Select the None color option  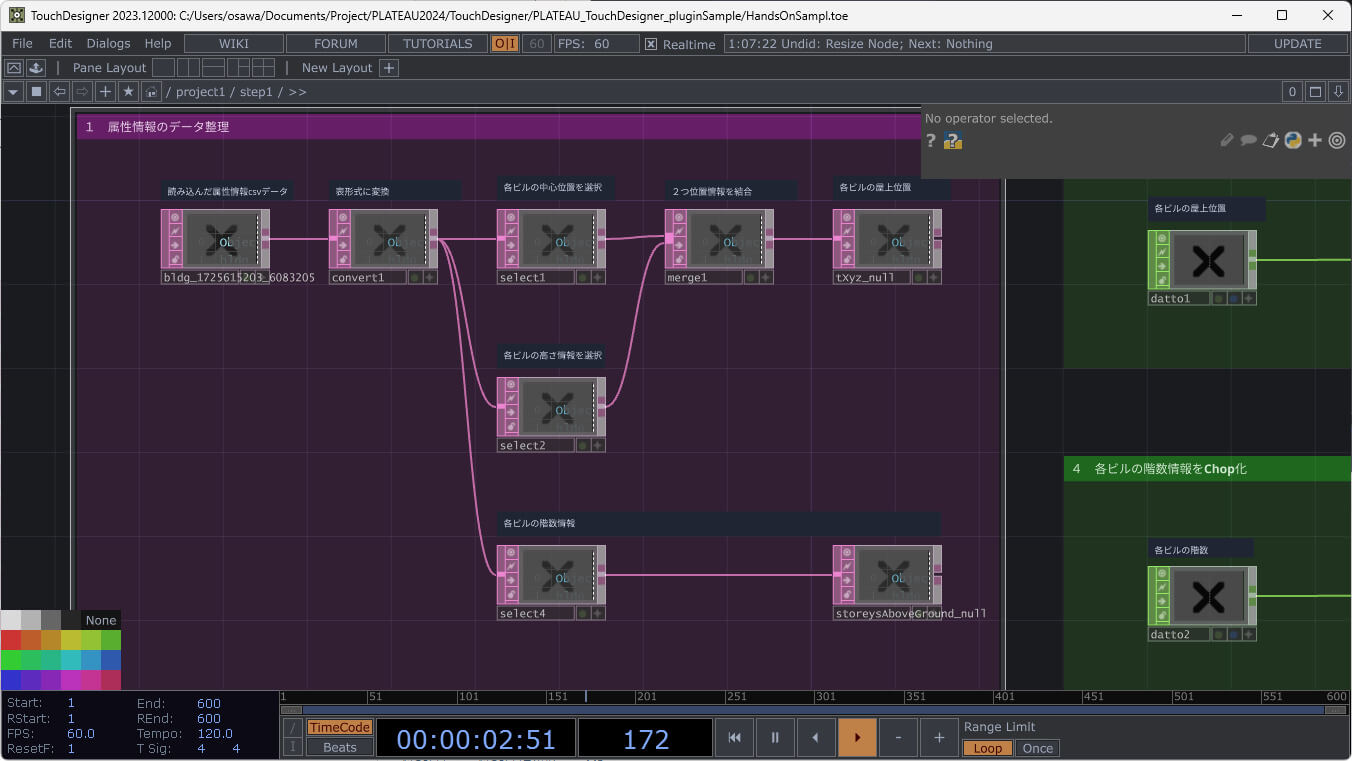click(101, 620)
